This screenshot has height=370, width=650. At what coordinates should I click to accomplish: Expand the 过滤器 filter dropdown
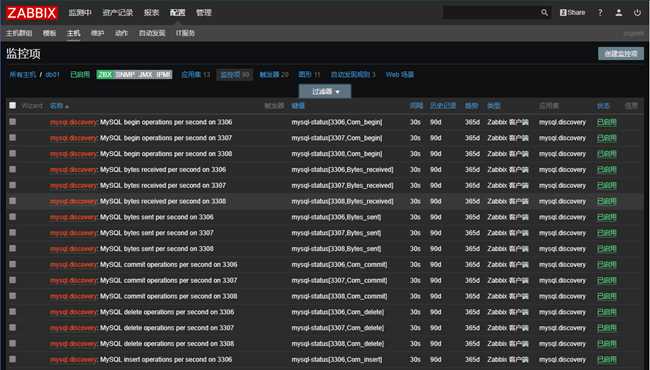click(x=325, y=92)
